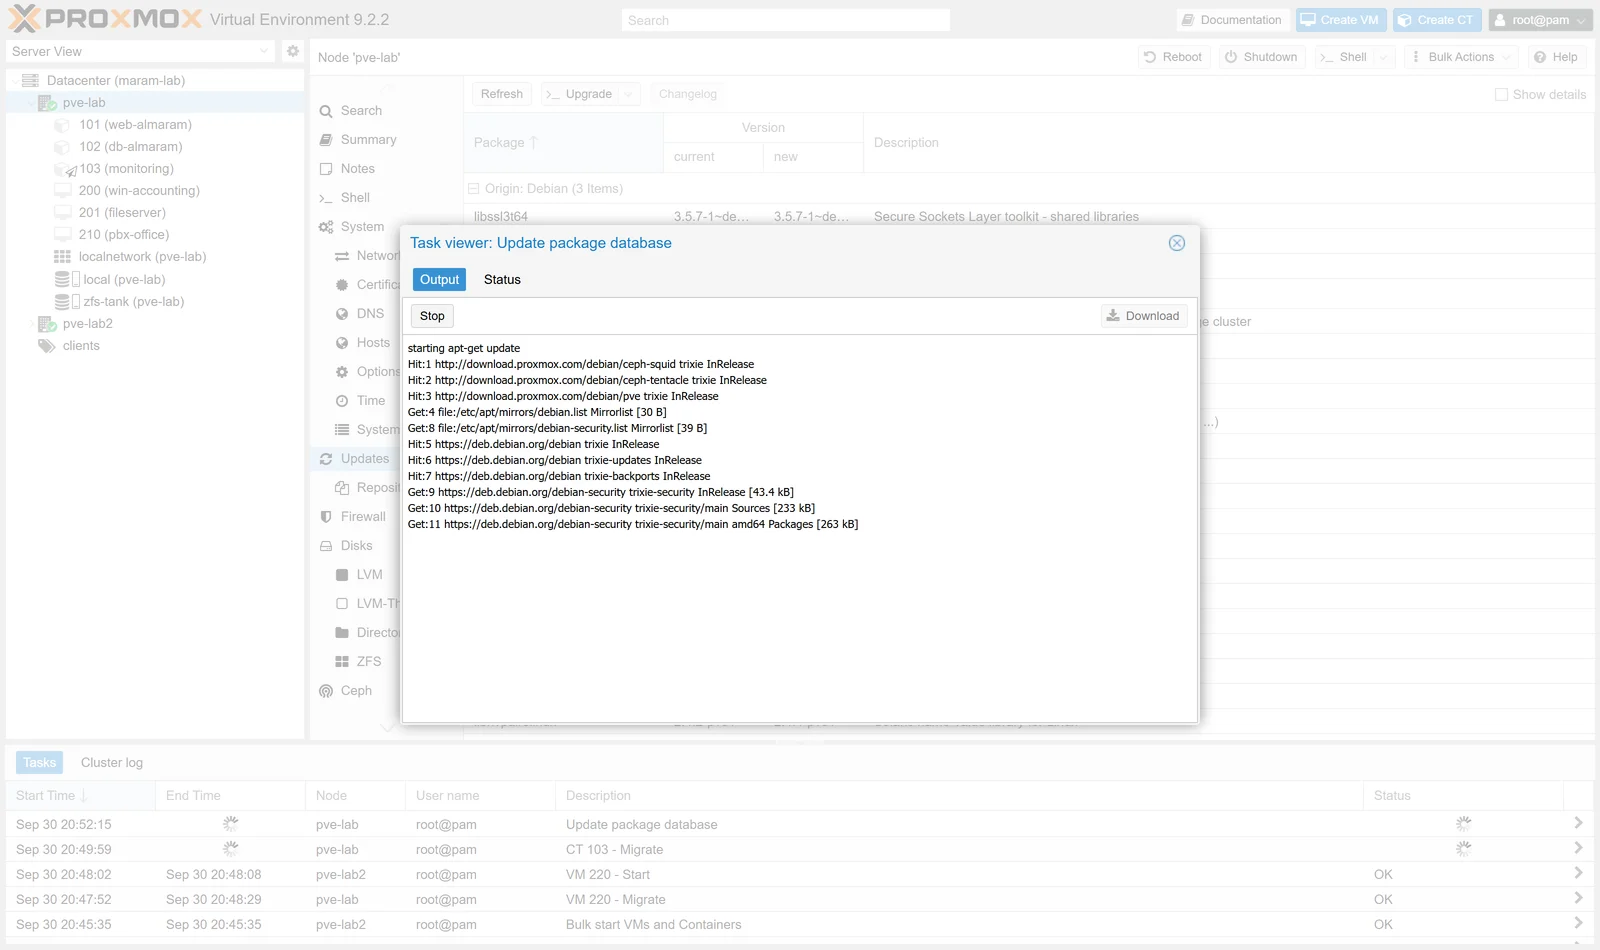Click the Summary book icon in side navigation

click(326, 140)
